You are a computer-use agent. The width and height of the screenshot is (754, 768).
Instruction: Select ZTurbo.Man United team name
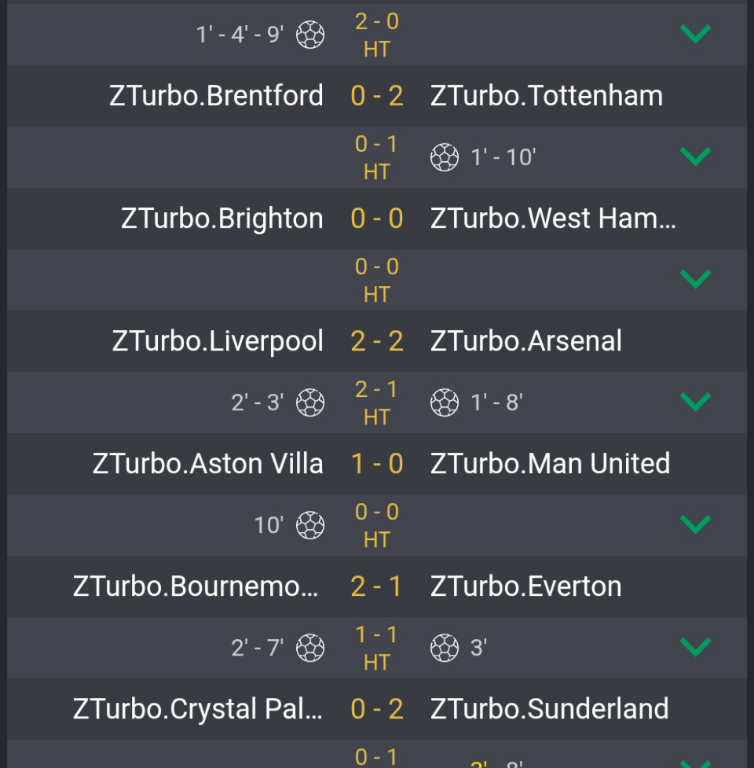(x=550, y=464)
